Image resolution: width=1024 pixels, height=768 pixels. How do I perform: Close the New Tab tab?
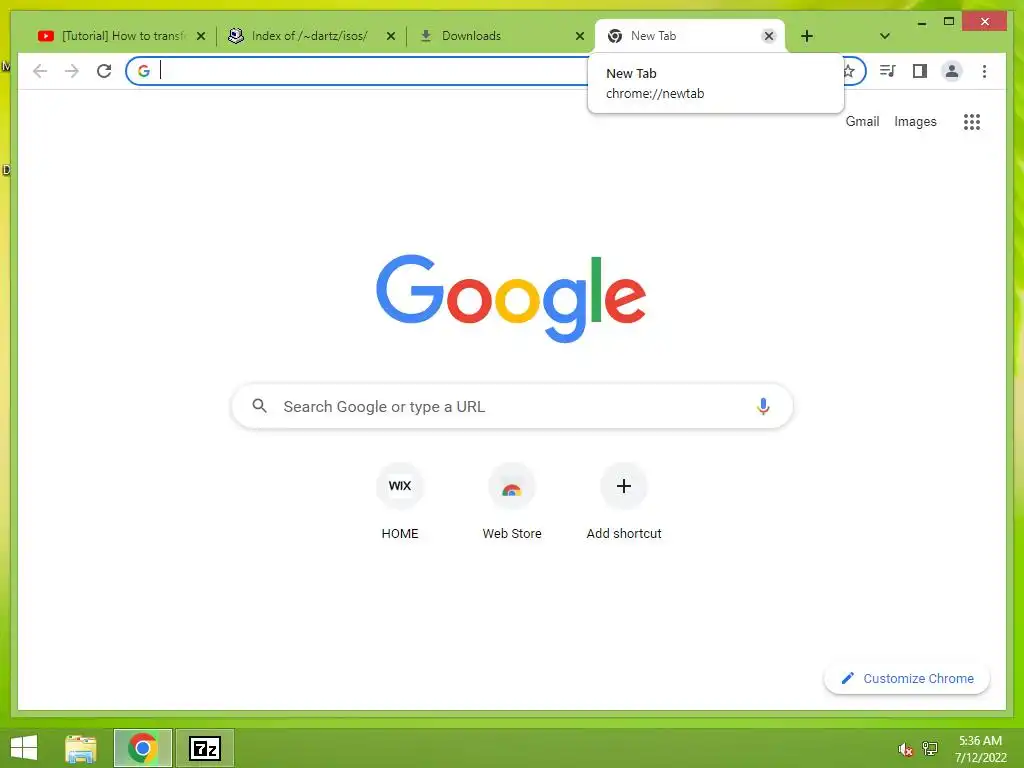(x=769, y=36)
